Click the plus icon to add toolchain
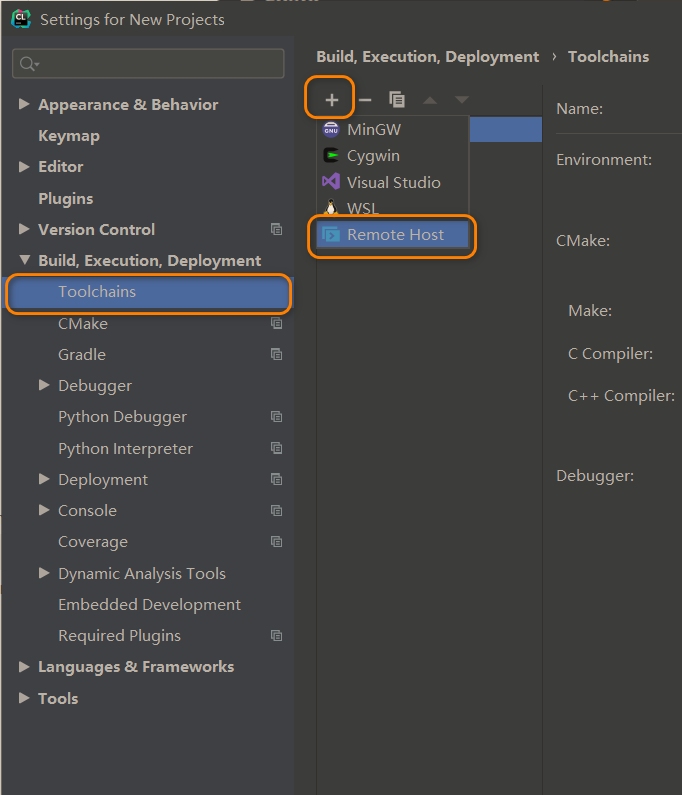The width and height of the screenshot is (682, 795). [x=332, y=100]
